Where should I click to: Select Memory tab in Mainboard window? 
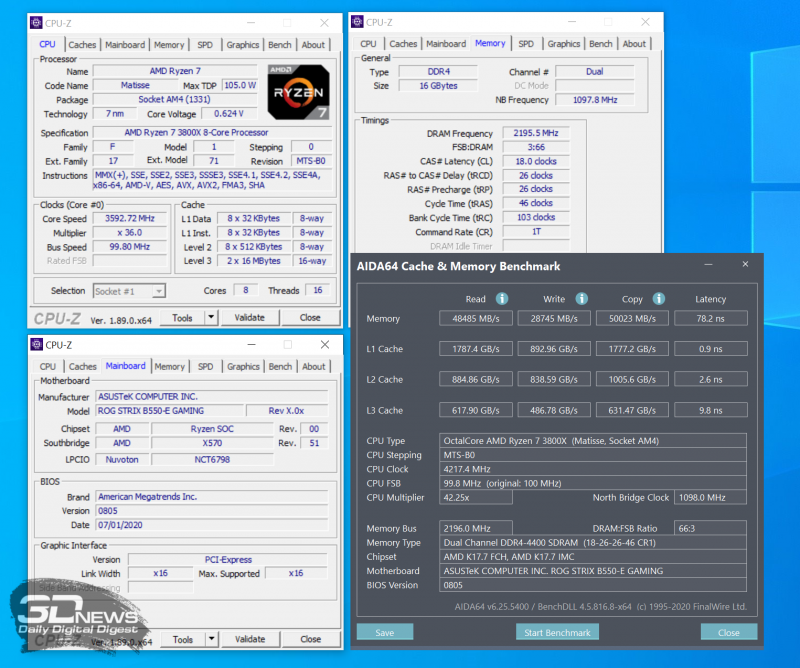point(169,366)
